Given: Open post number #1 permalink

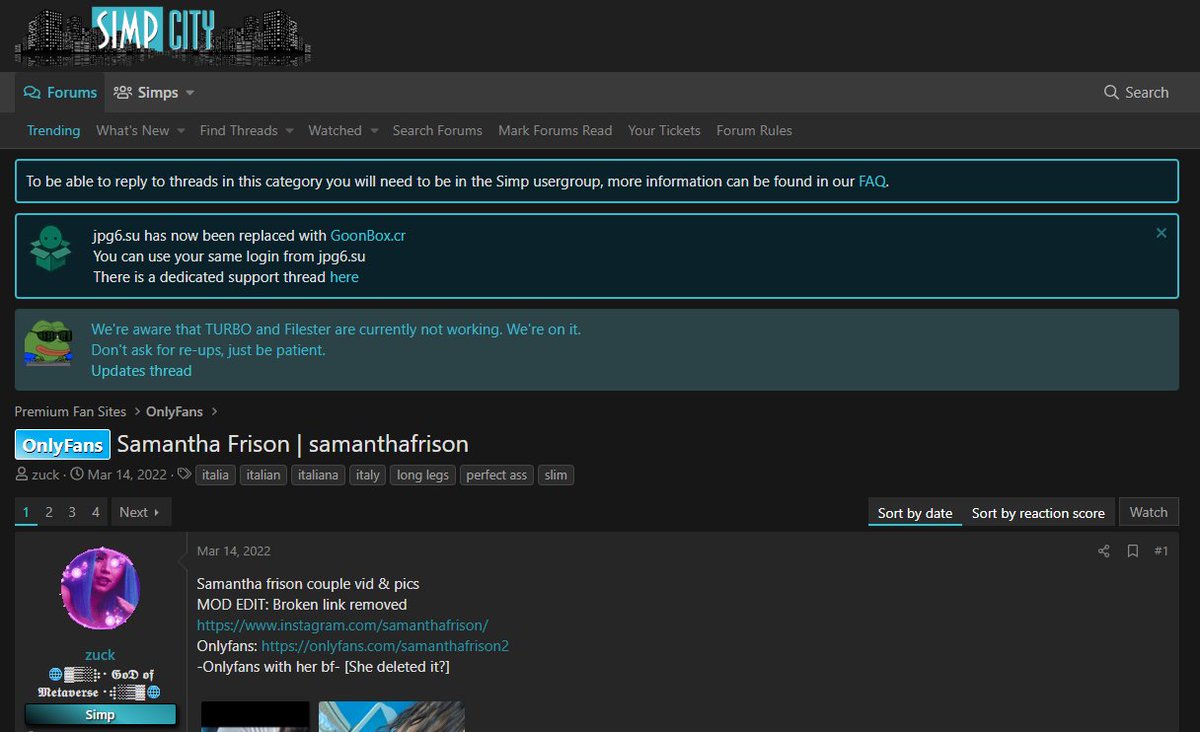Looking at the screenshot, I should tap(1161, 551).
